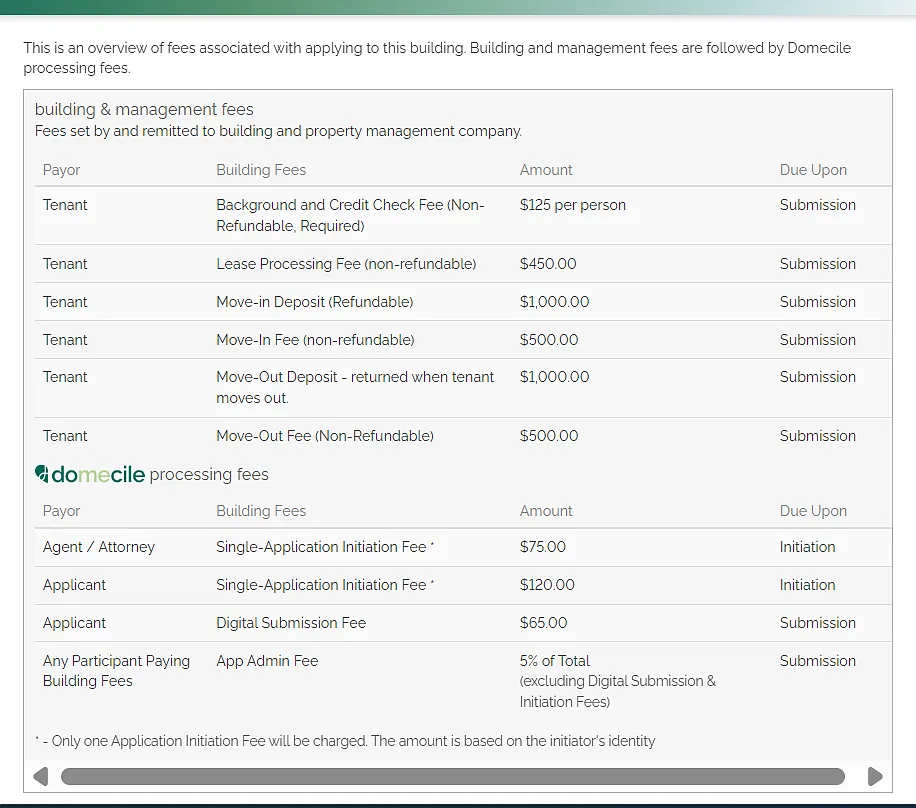Click the left scroll arrow
Screen dimensions: 916x808
coord(41,776)
